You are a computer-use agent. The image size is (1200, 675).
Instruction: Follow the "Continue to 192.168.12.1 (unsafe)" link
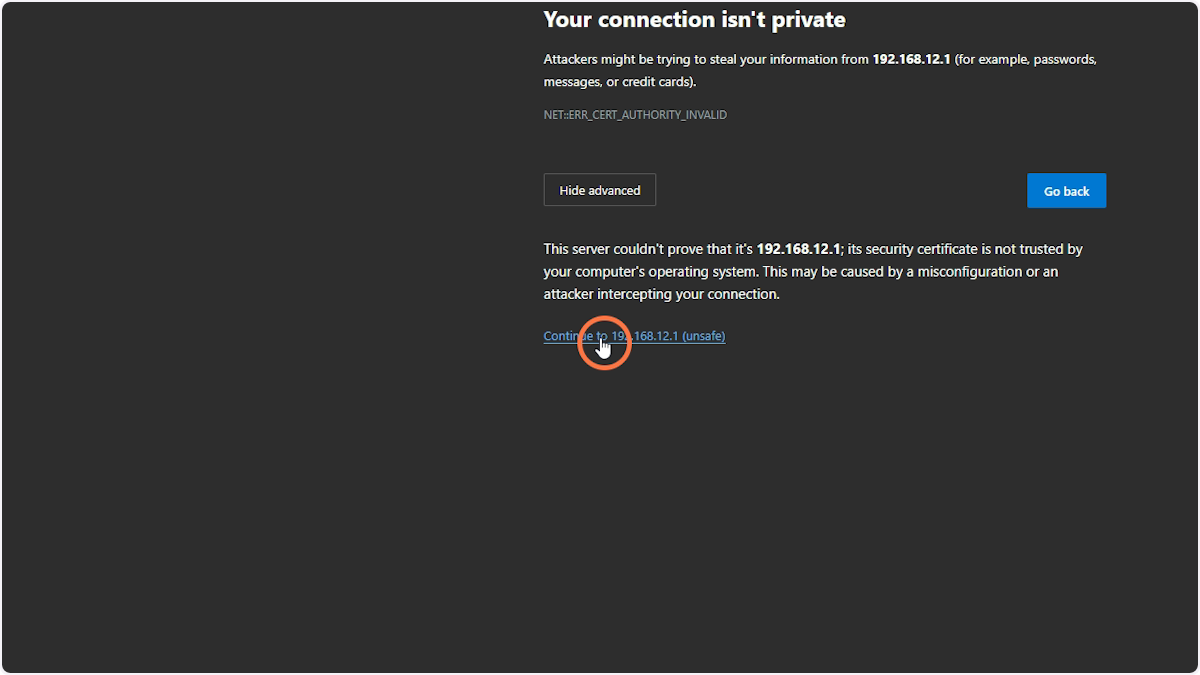coord(633,335)
